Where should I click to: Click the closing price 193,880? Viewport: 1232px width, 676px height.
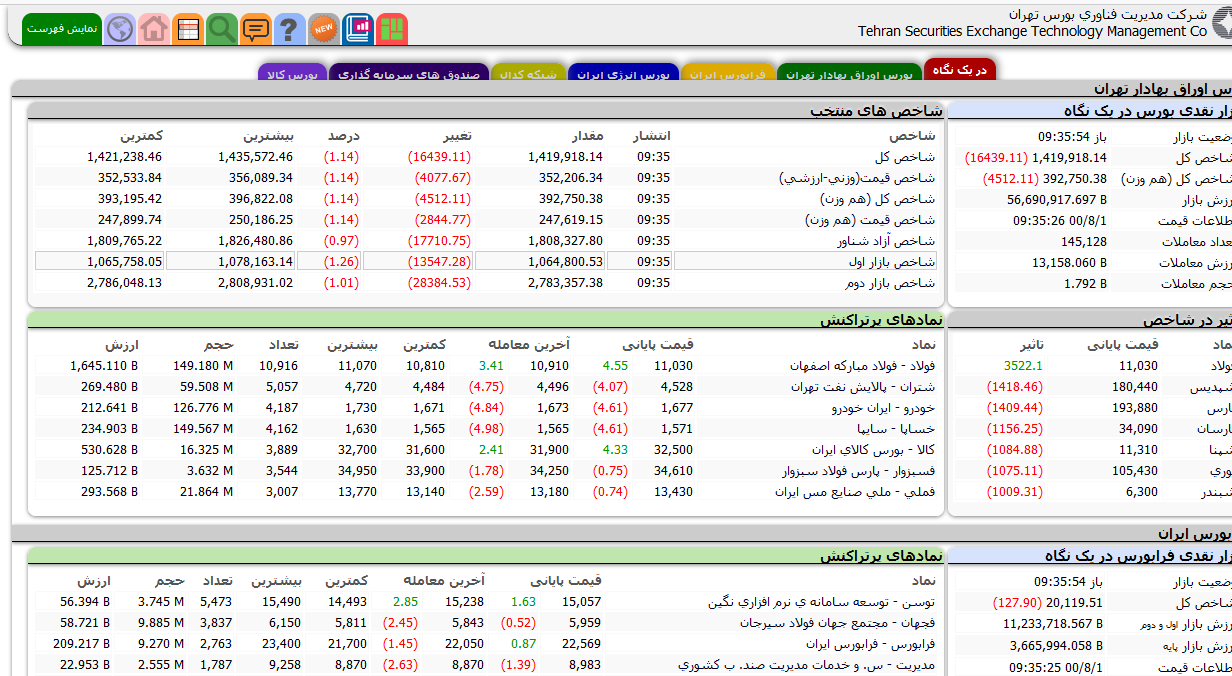(x=1135, y=408)
